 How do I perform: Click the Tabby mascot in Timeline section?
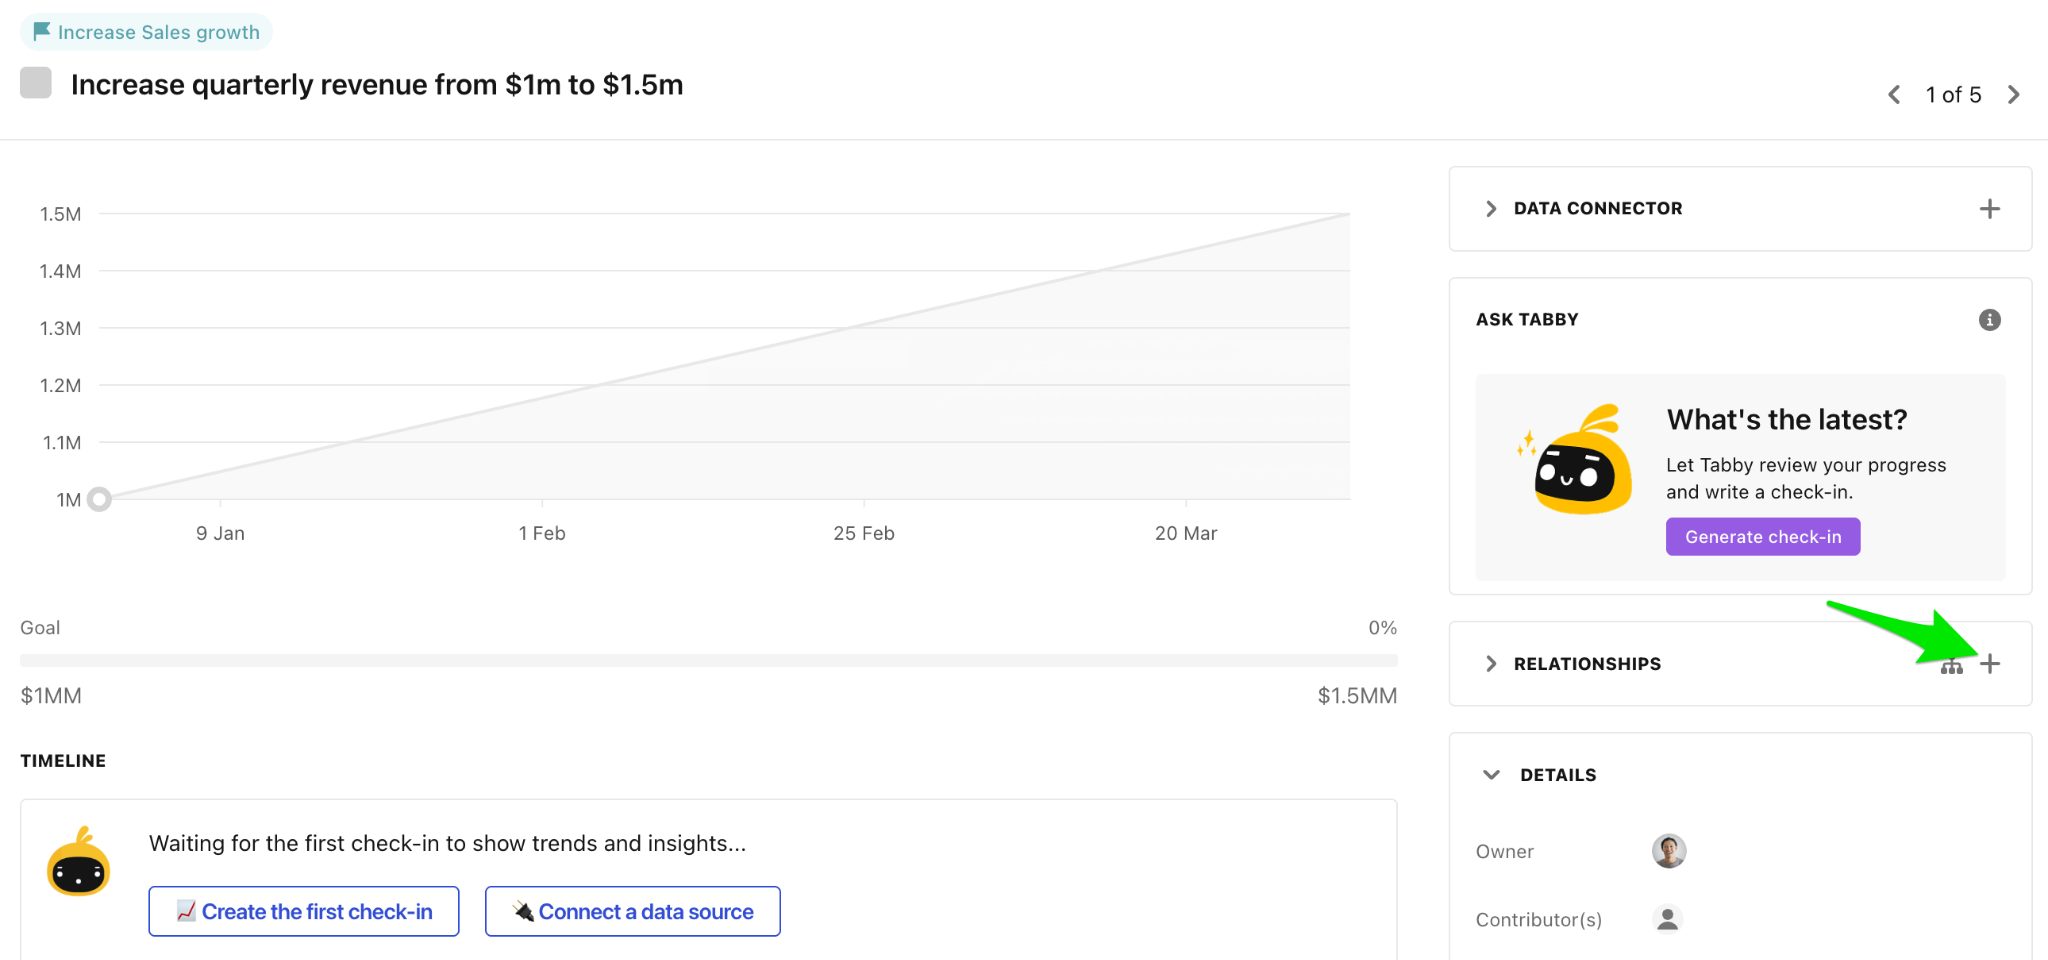pos(78,863)
